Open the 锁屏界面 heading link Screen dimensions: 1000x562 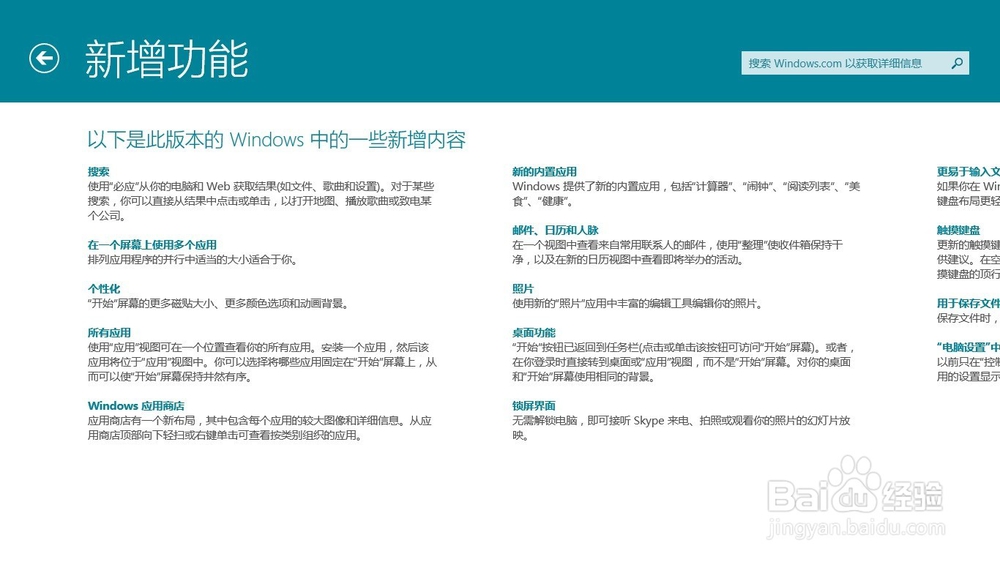(x=533, y=406)
